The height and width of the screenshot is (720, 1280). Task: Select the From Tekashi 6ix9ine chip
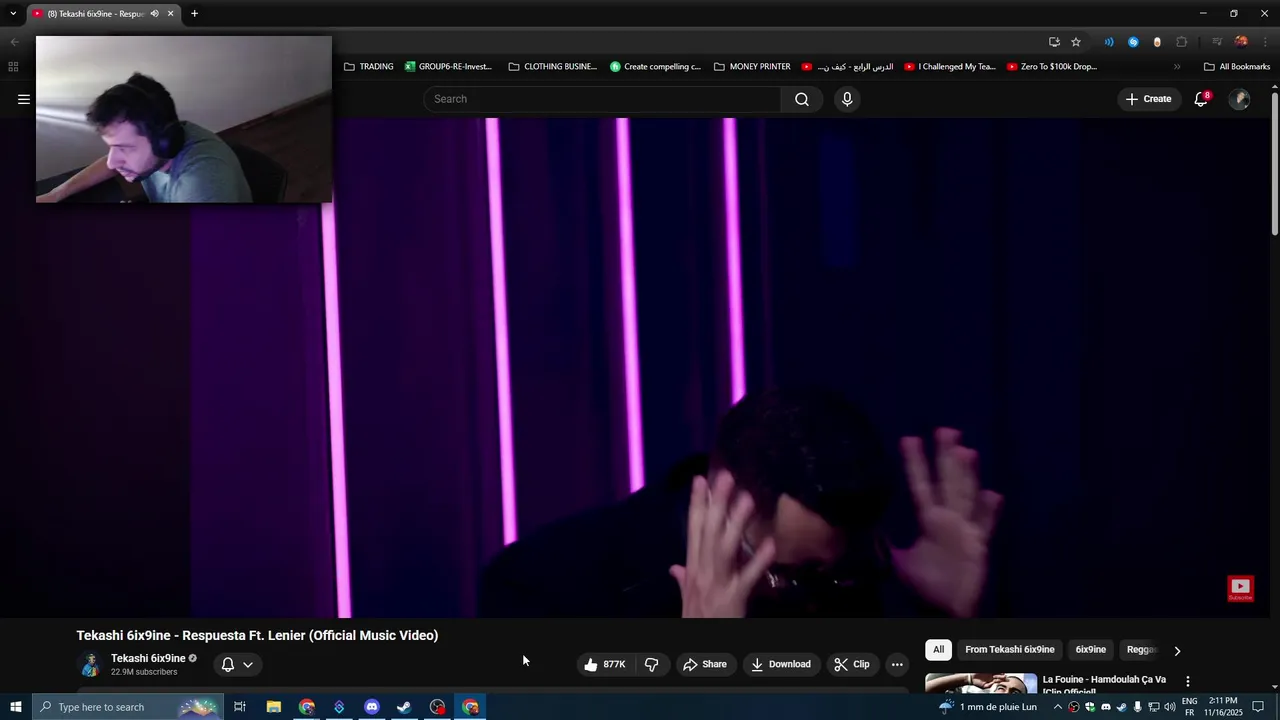pos(1009,650)
